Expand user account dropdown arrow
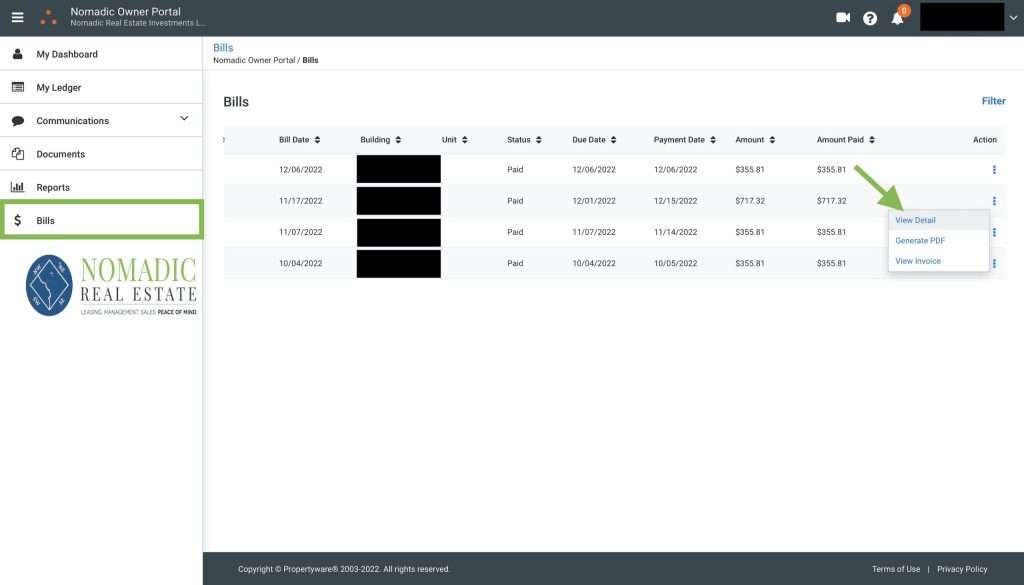 1013,17
